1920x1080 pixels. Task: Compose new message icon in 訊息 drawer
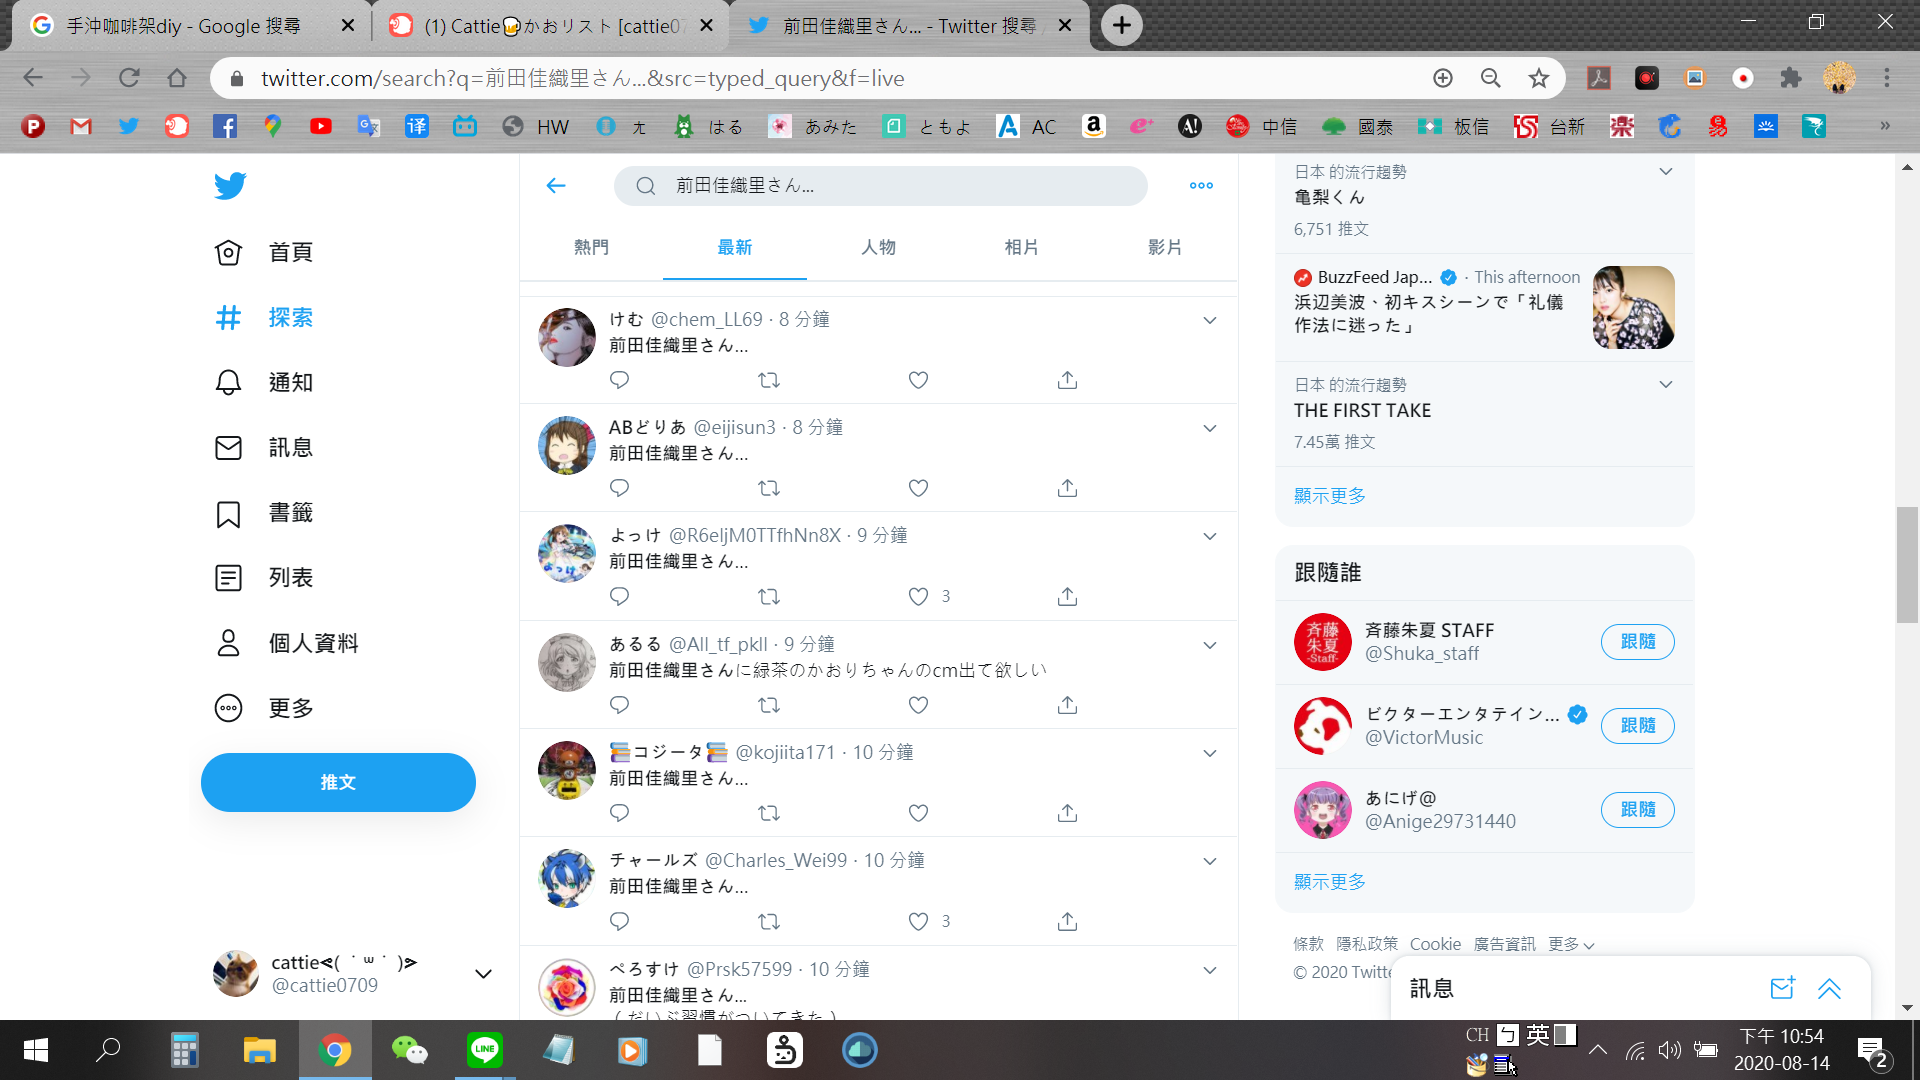1782,988
